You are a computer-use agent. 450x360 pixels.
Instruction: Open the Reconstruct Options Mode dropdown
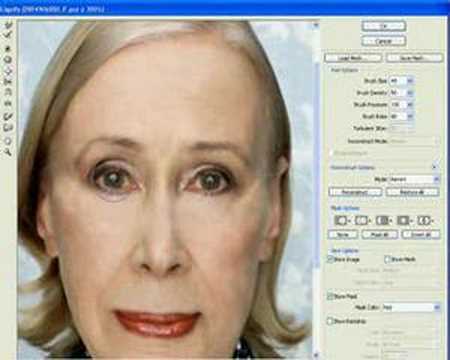414,179
